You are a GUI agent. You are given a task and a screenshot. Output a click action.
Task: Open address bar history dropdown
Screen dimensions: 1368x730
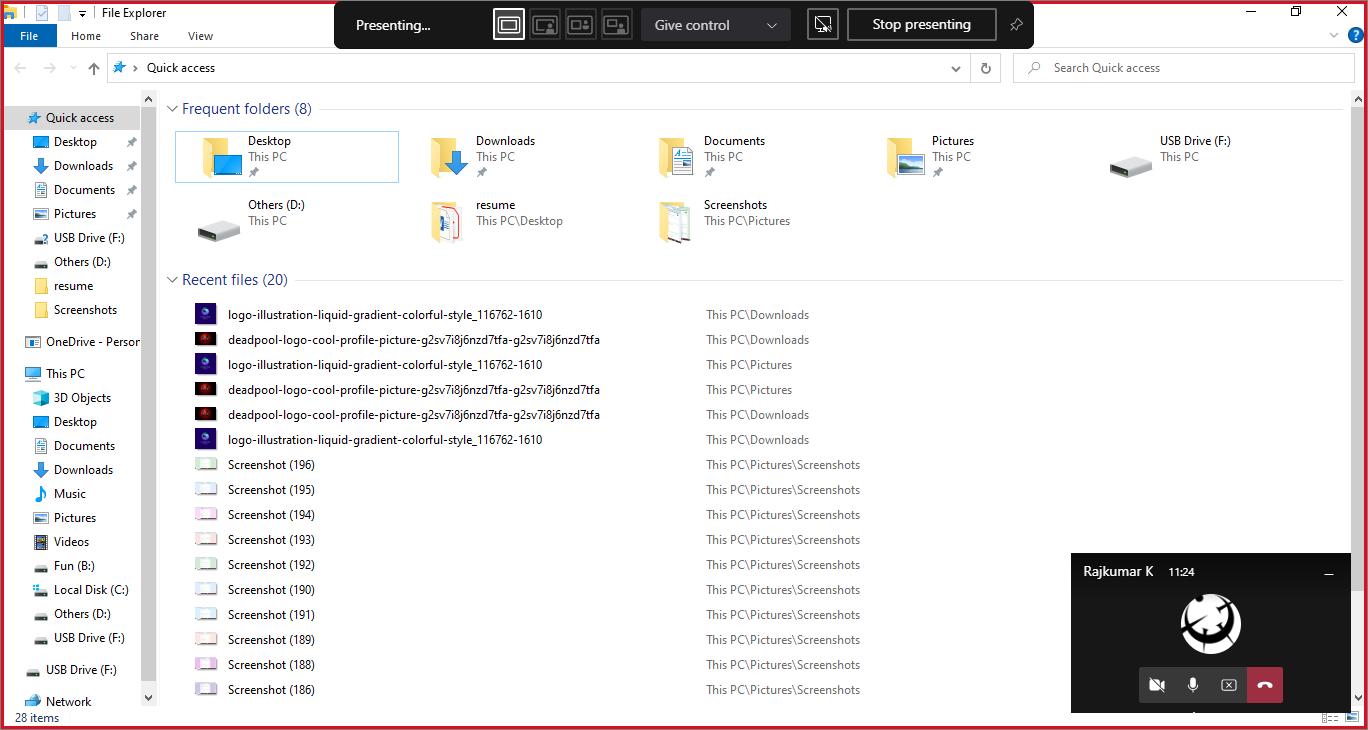(957, 68)
